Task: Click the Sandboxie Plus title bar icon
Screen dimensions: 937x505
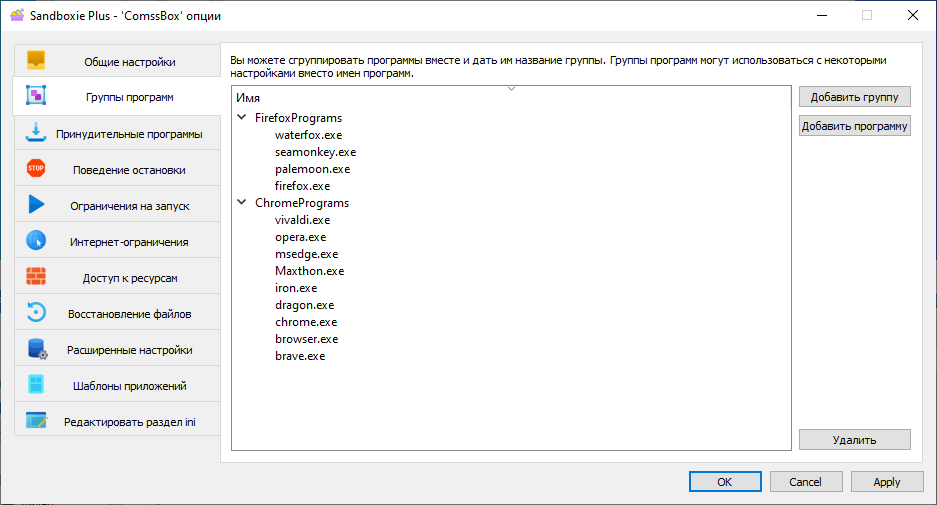Action: [17, 15]
